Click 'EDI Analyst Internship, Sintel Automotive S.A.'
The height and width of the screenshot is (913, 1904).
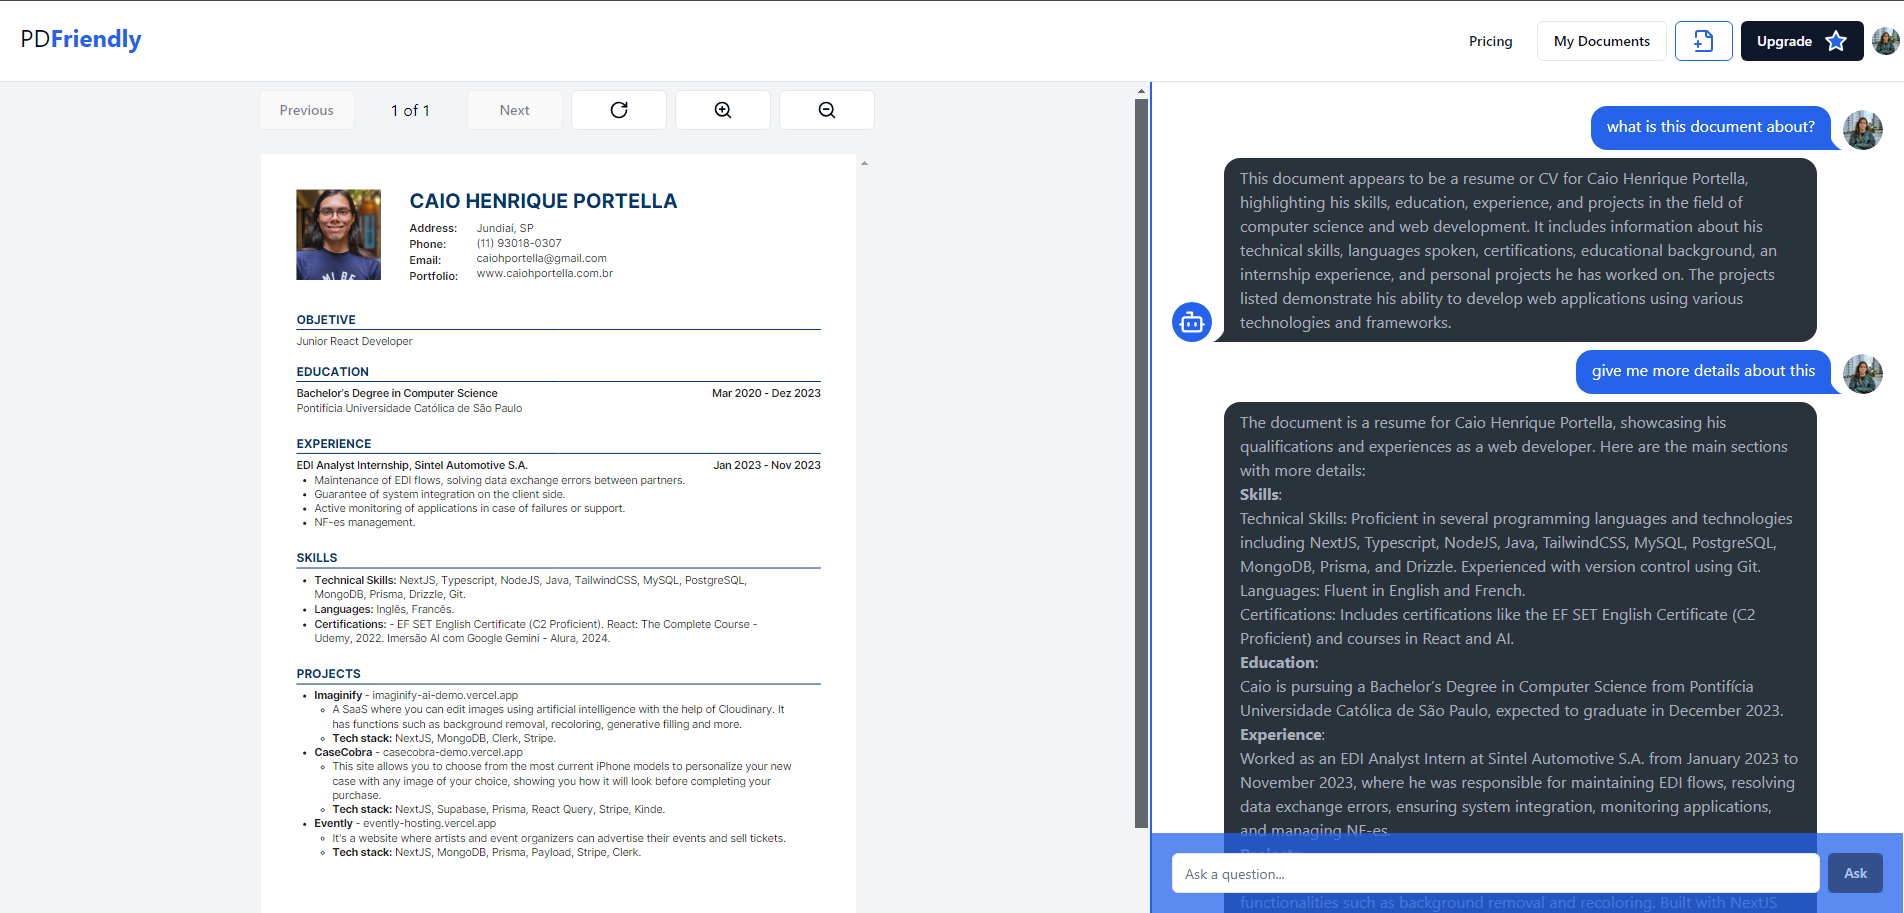click(x=412, y=466)
